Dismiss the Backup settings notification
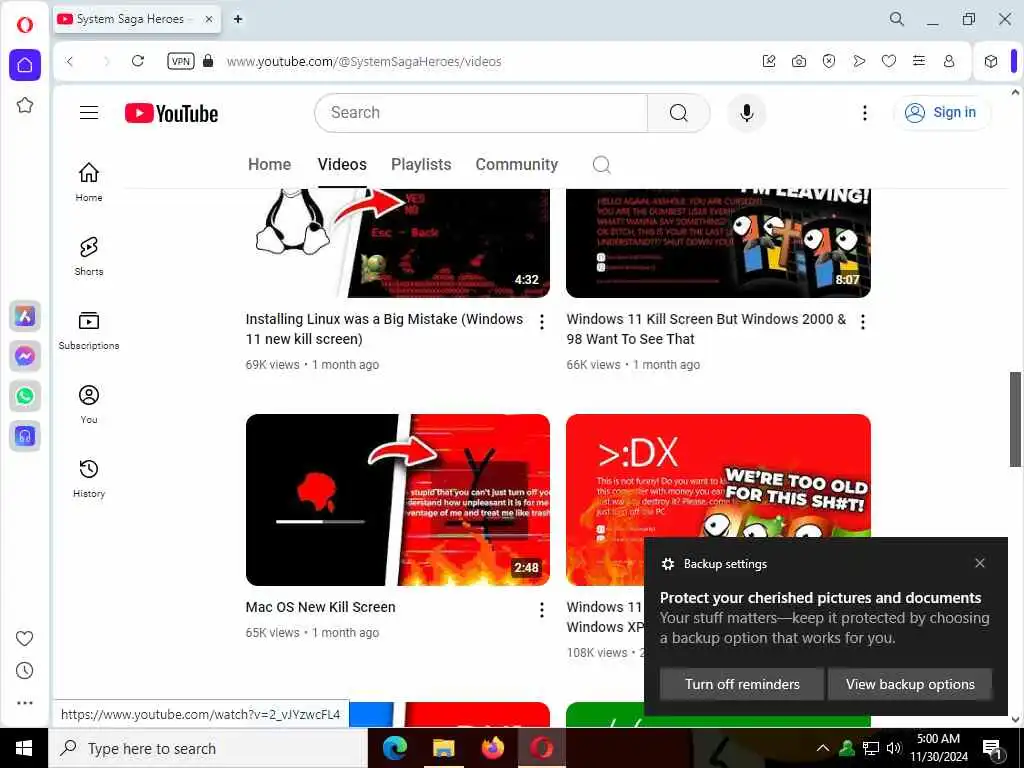Screen dimensions: 1024x768 980,563
